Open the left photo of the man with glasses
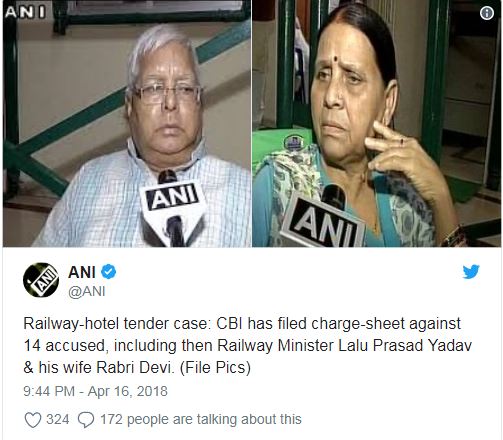 127,124
